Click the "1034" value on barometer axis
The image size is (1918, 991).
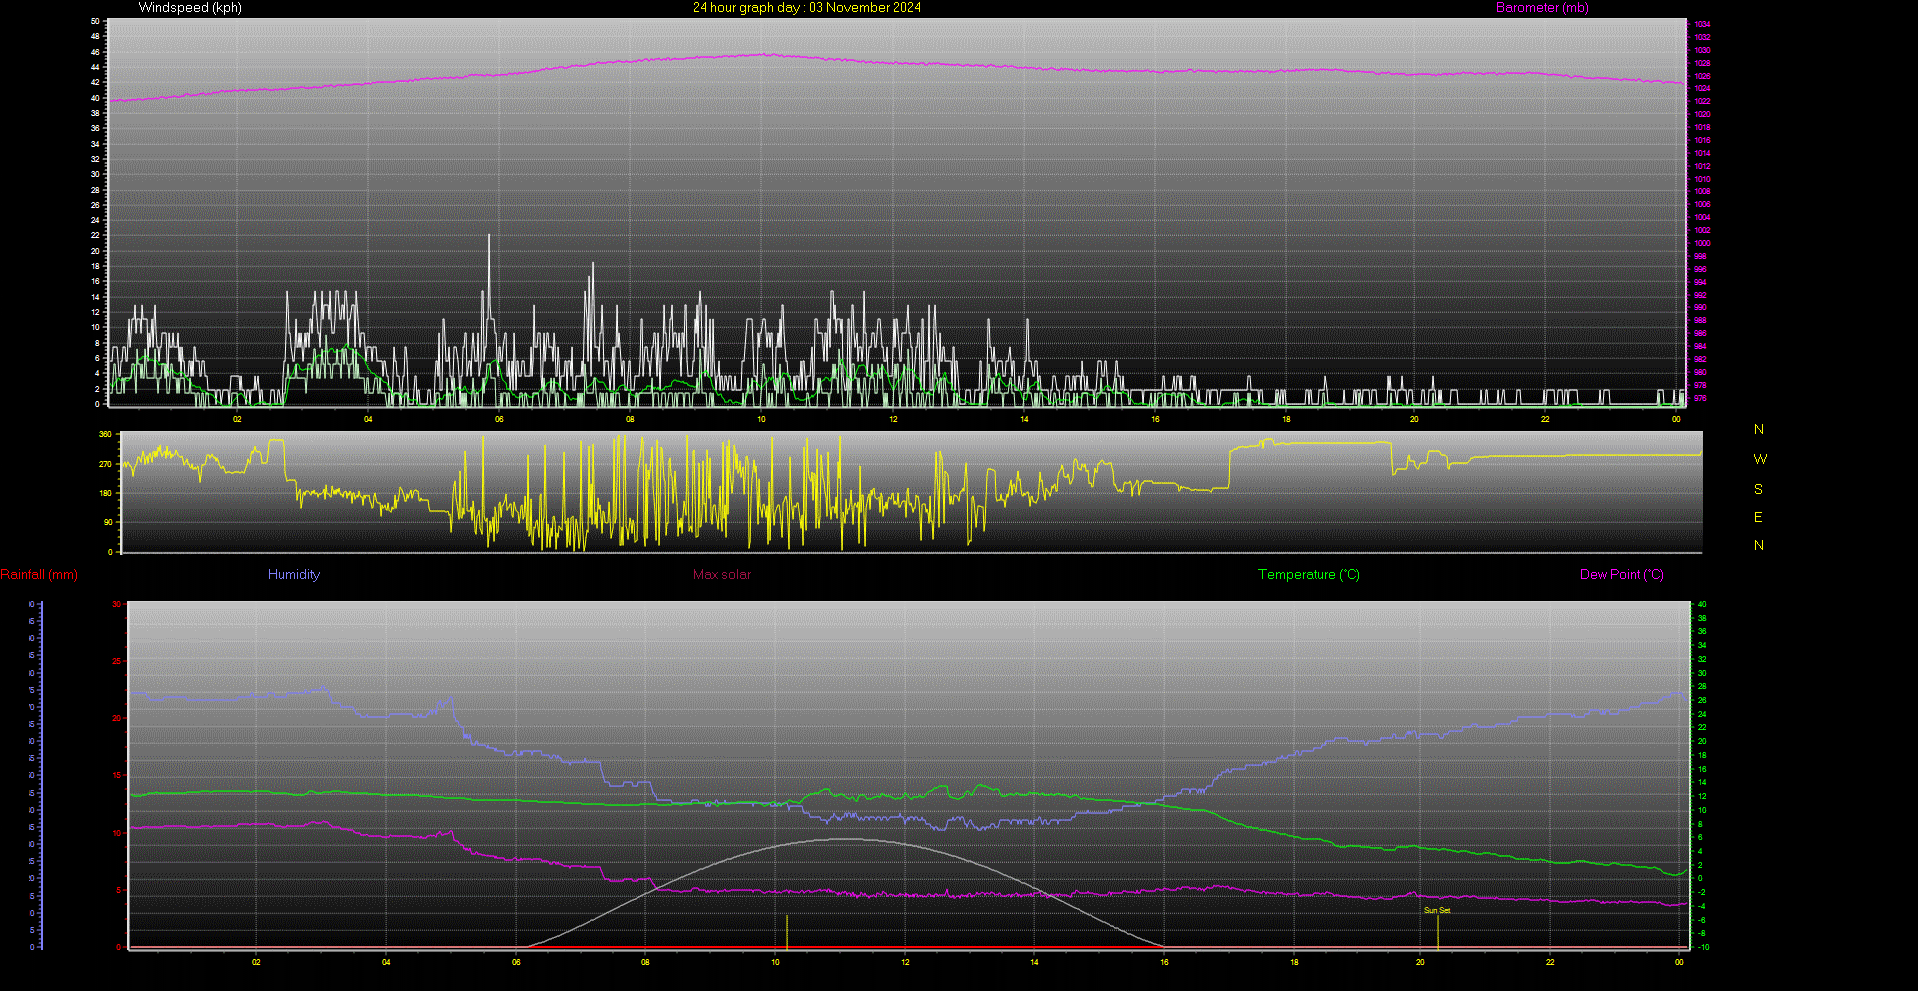1702,24
